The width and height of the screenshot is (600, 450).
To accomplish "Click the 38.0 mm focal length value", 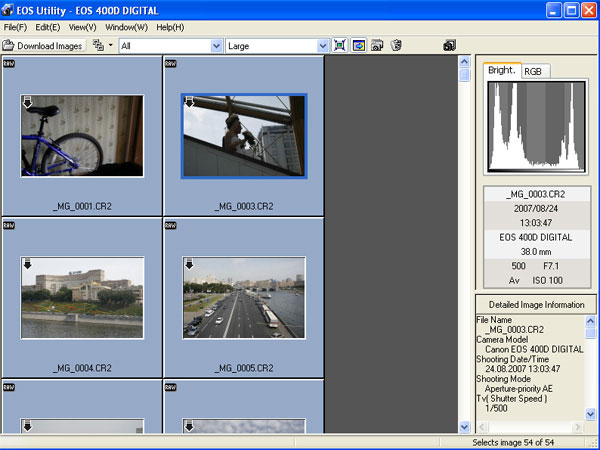I will [536, 252].
